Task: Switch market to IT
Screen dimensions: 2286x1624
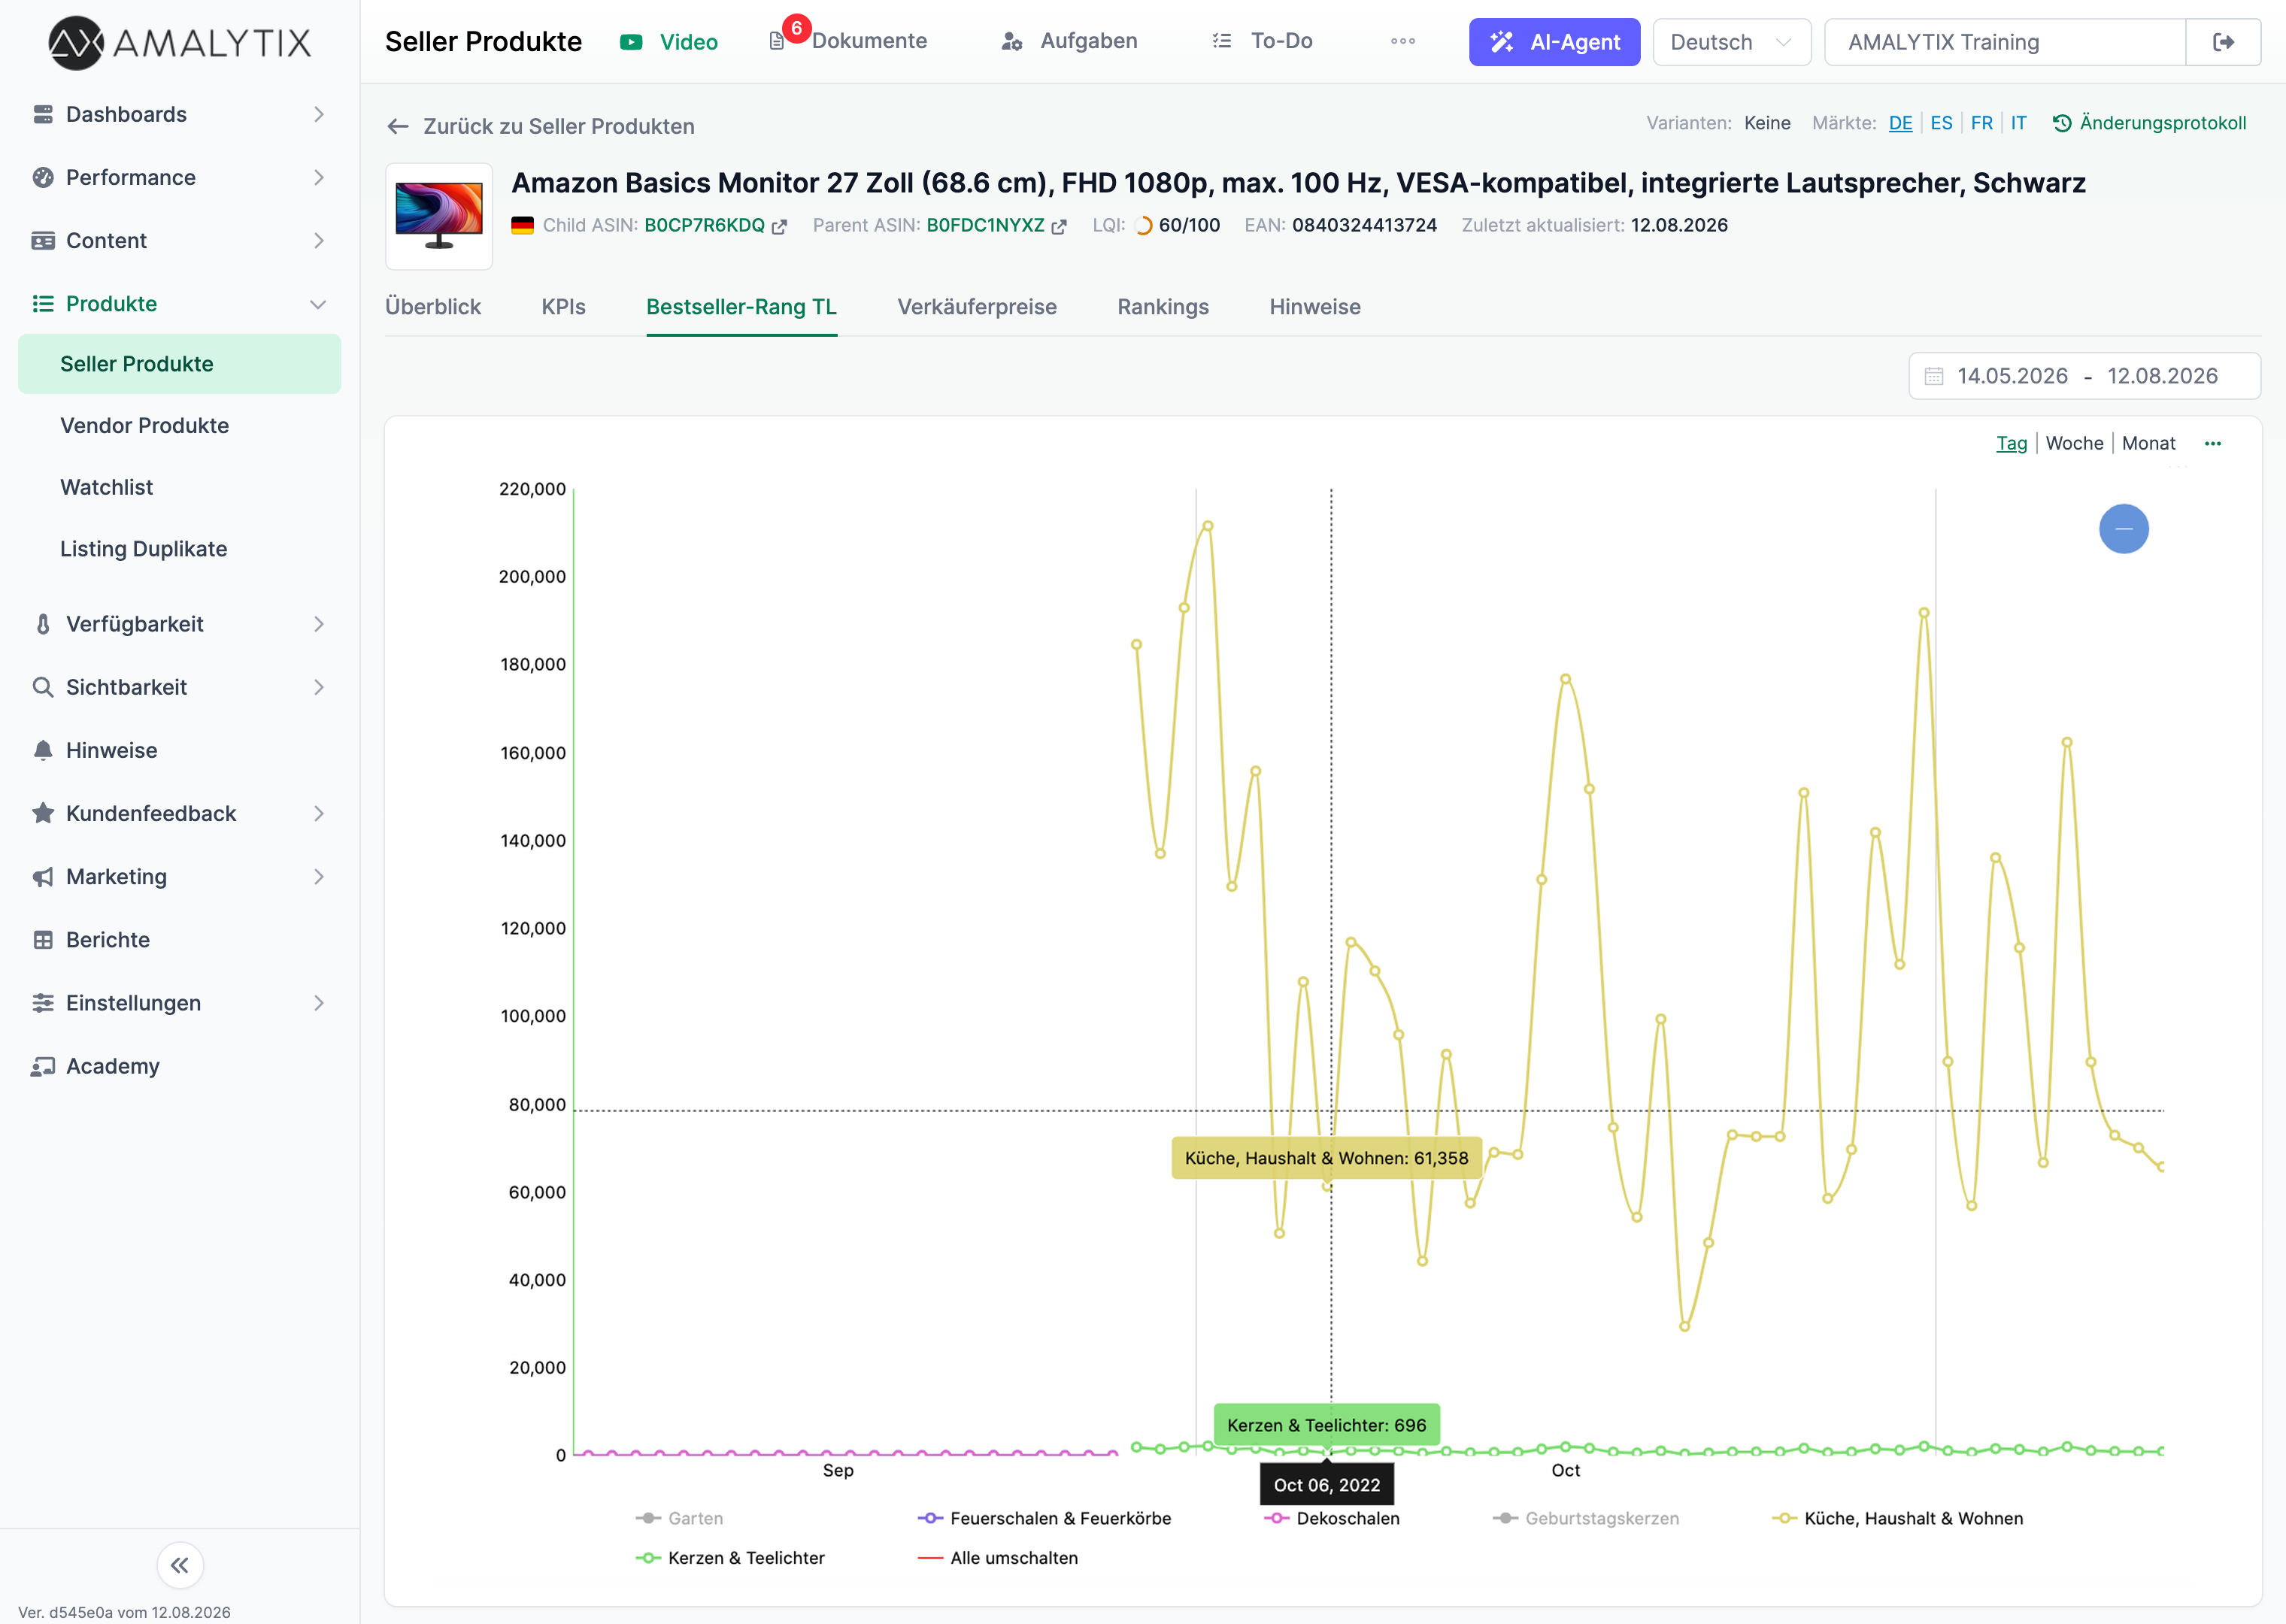Action: pos(2019,123)
